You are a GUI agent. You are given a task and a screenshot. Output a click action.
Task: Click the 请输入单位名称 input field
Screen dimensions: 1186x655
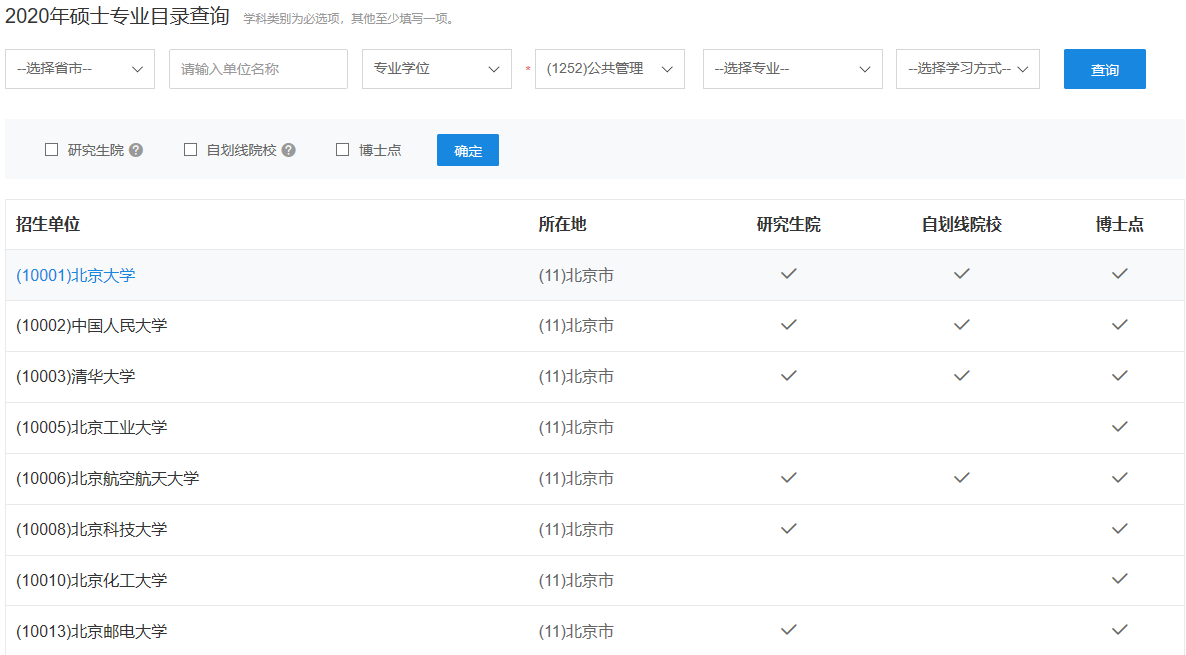click(x=258, y=69)
